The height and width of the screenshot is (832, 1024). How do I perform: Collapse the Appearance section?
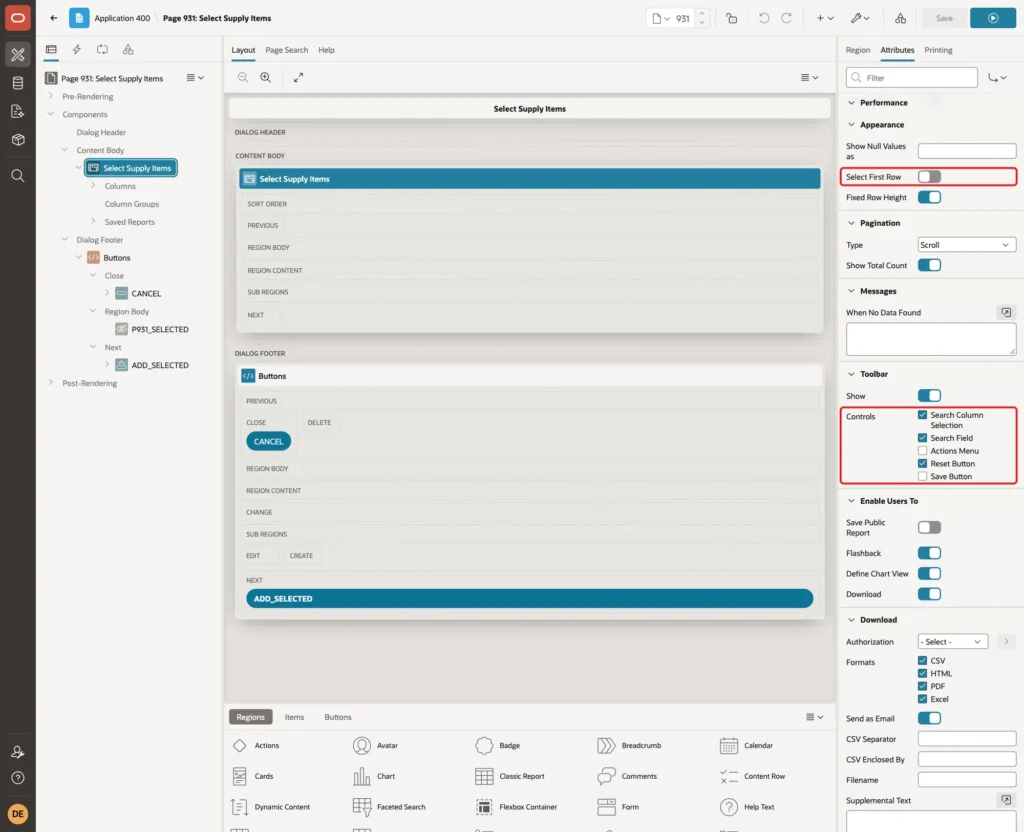[x=851, y=124]
